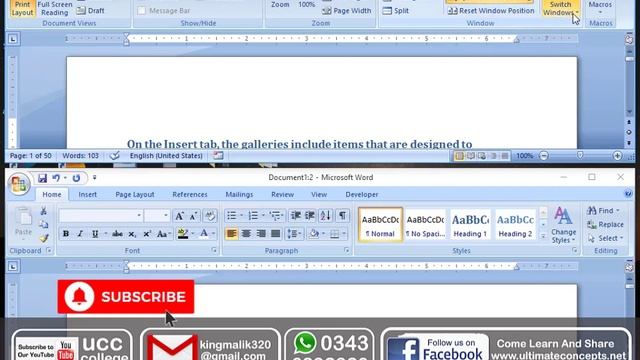This screenshot has height=360, width=640.
Task: Set Align Text Left
Action: click(x=231, y=234)
